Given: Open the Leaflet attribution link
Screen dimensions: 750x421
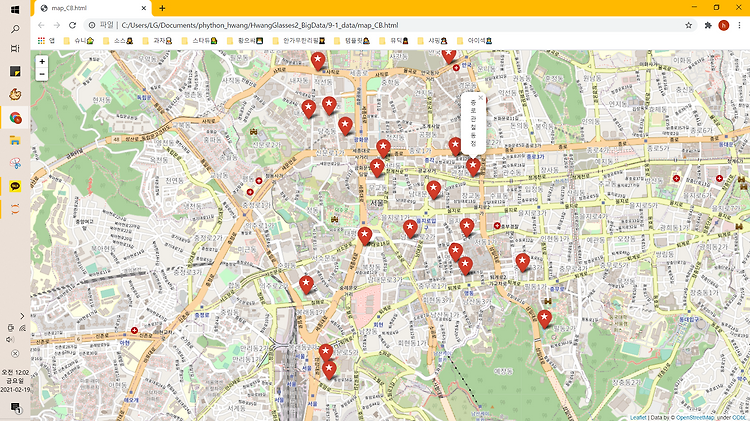Looking at the screenshot, I should click(638, 418).
